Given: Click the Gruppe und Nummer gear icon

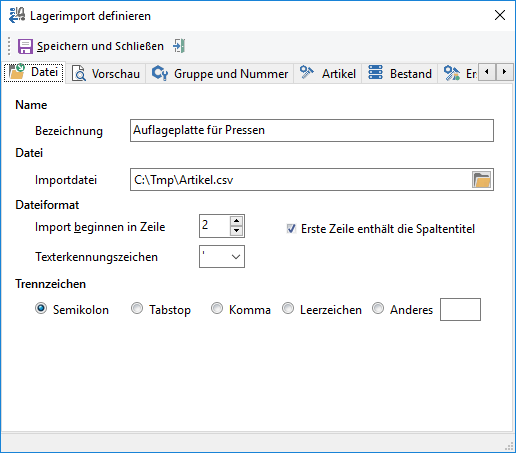Looking at the screenshot, I should click(160, 73).
